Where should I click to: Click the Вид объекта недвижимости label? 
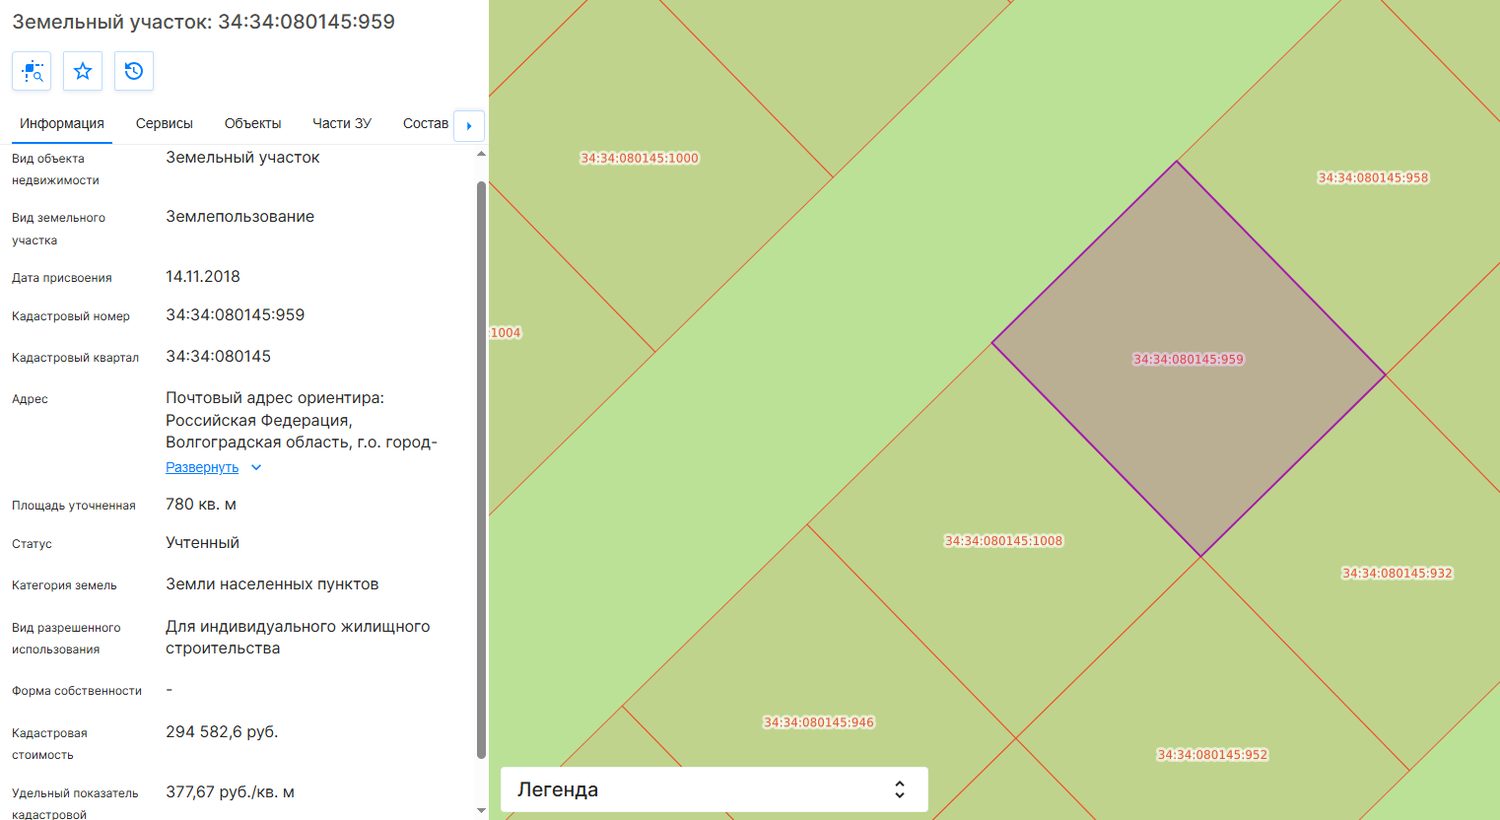tap(56, 169)
